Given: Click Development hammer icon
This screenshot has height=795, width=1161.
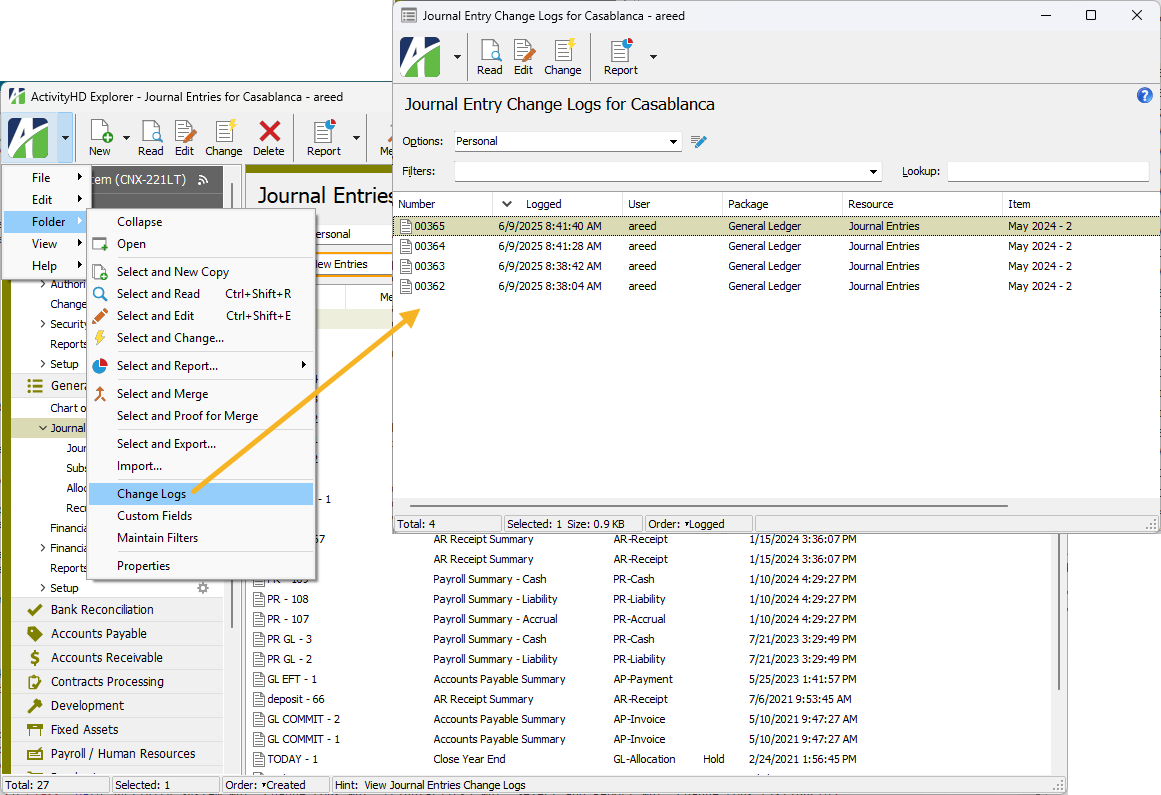Looking at the screenshot, I should [34, 705].
